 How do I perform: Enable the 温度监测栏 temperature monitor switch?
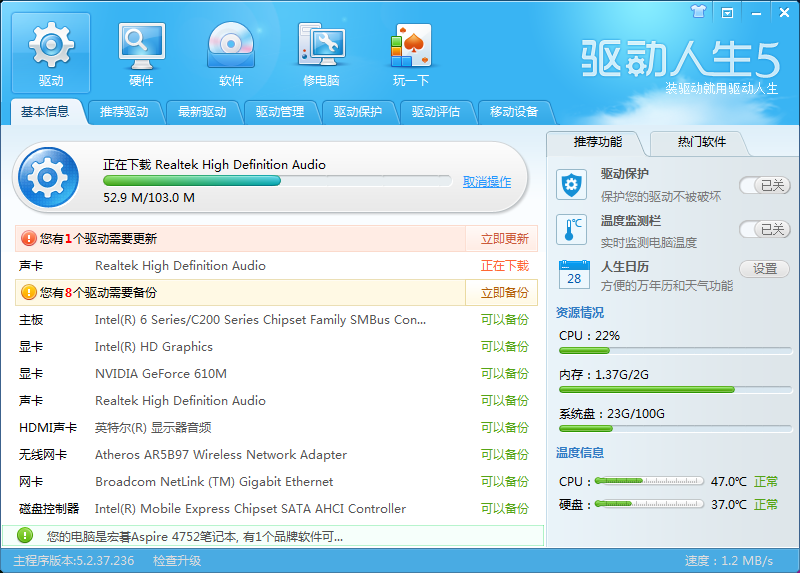(x=764, y=230)
